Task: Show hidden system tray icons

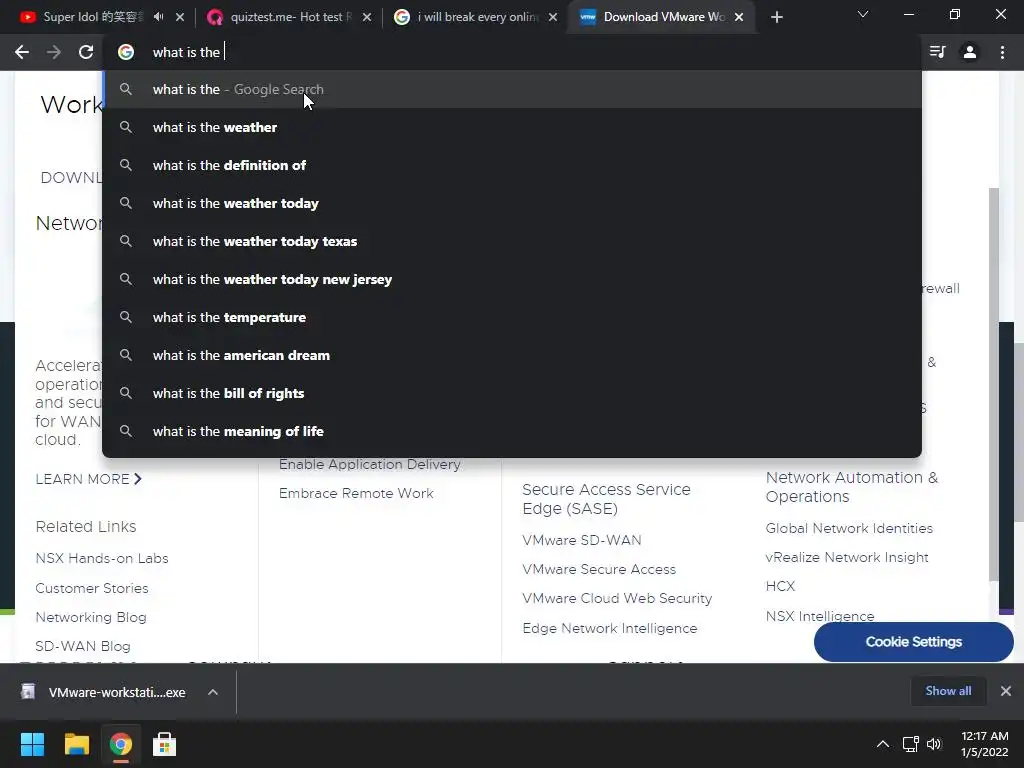Action: coord(883,744)
